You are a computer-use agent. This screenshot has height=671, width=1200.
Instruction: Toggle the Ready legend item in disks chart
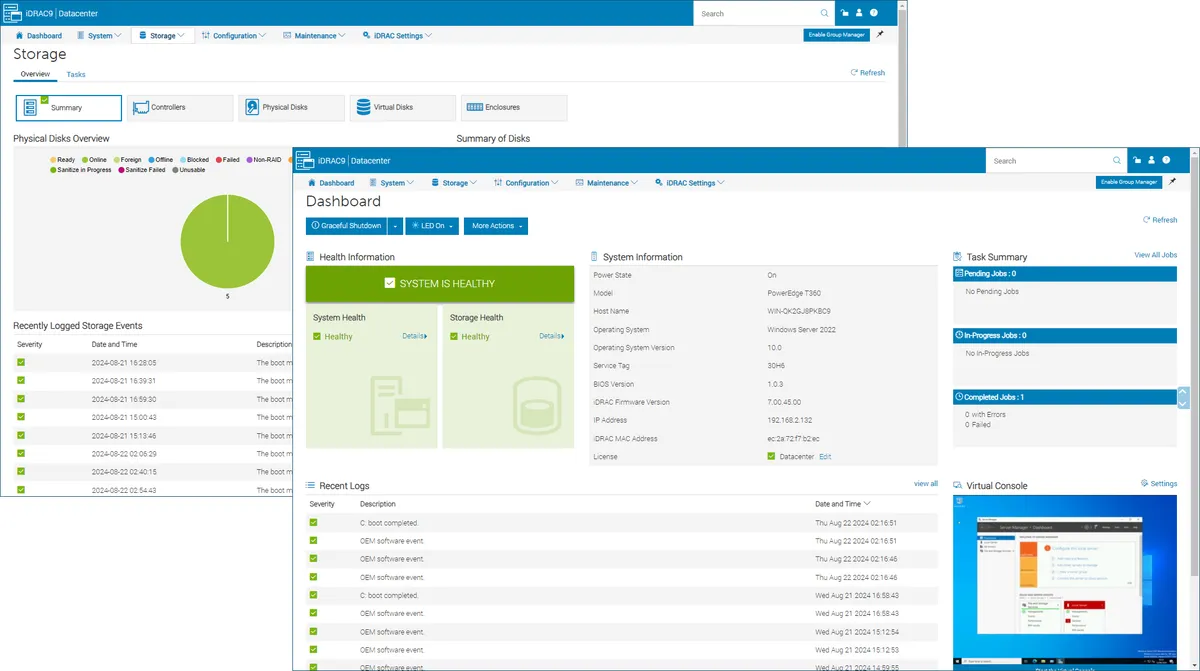[62, 160]
